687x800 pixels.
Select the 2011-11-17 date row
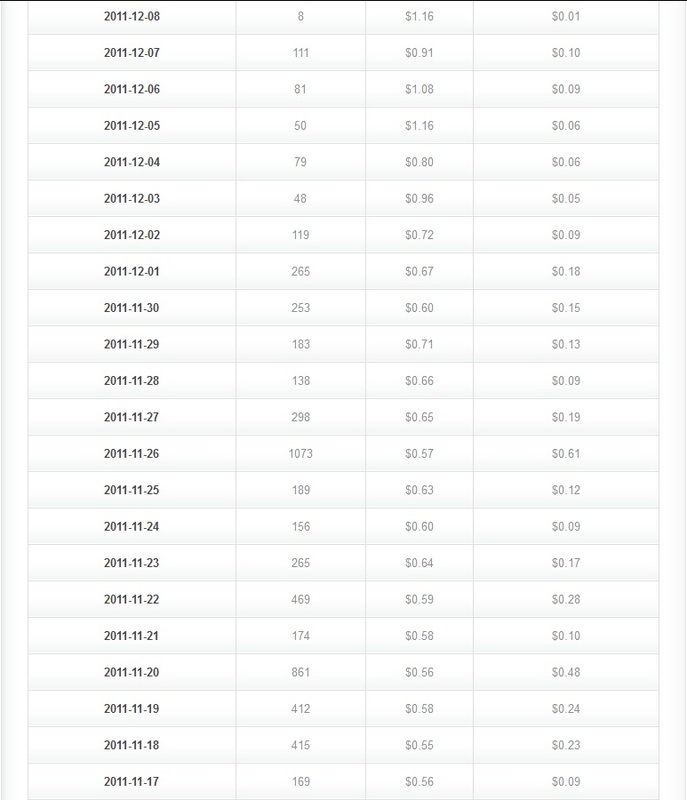tap(343, 782)
